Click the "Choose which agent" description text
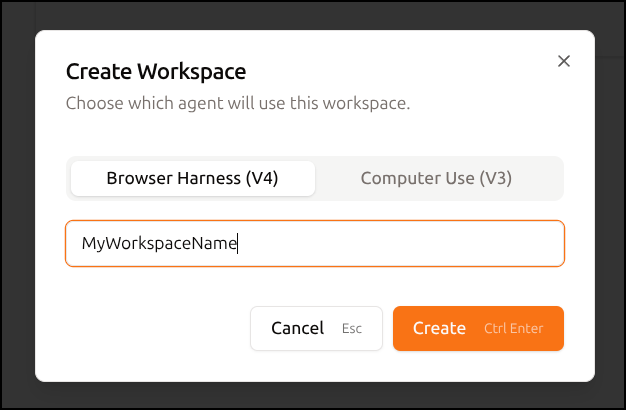Screen dimensions: 626x410 click(238, 103)
